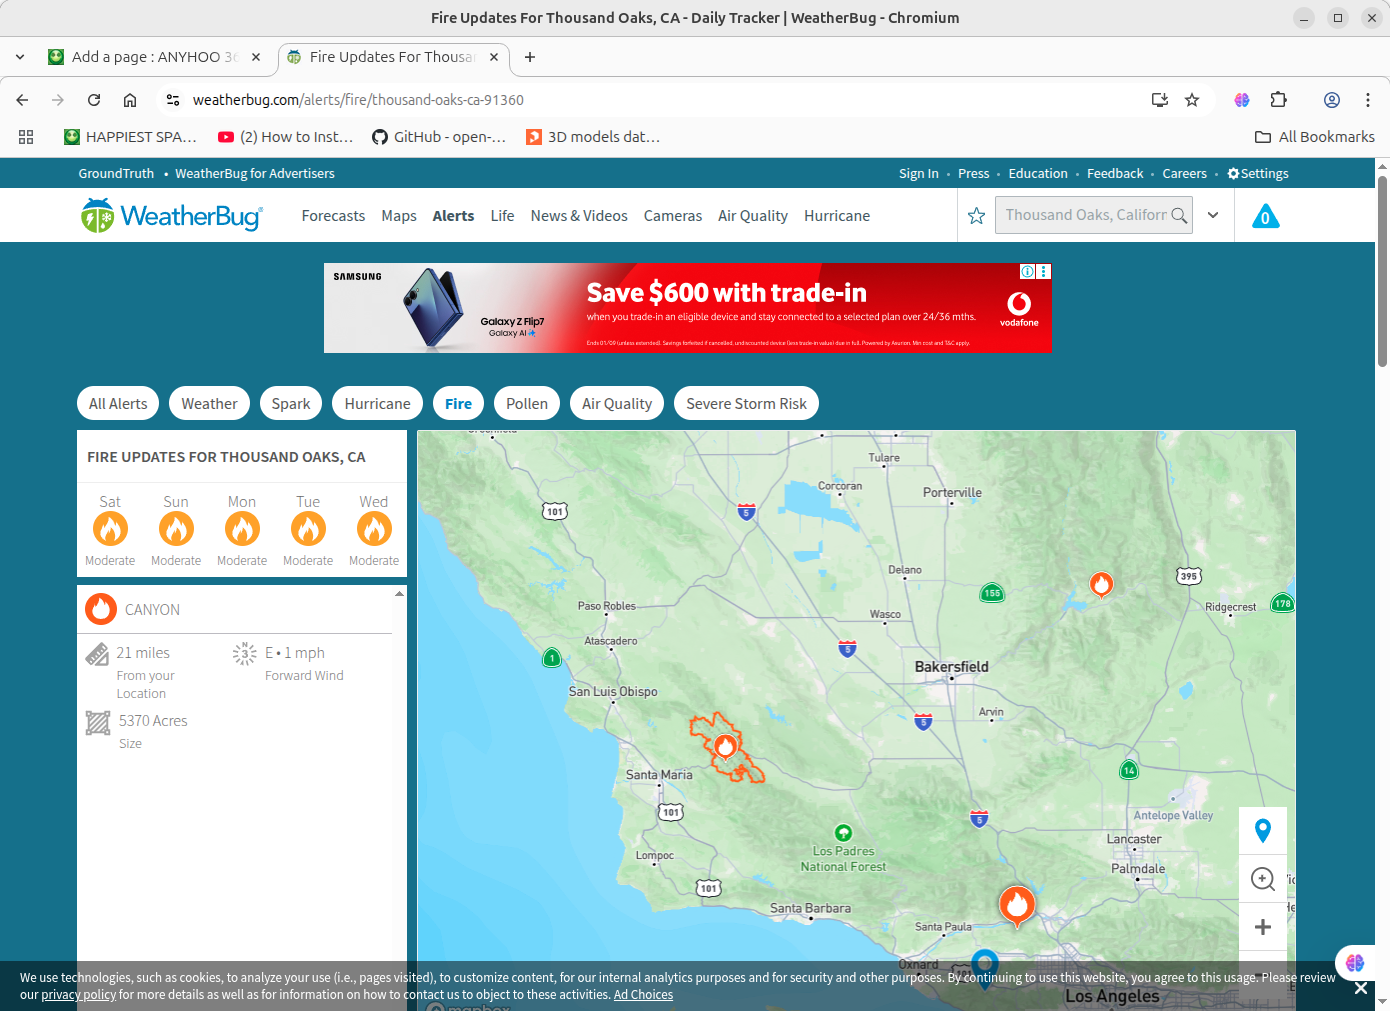Select the Fire alert filter
The height and width of the screenshot is (1011, 1390).
click(x=458, y=404)
